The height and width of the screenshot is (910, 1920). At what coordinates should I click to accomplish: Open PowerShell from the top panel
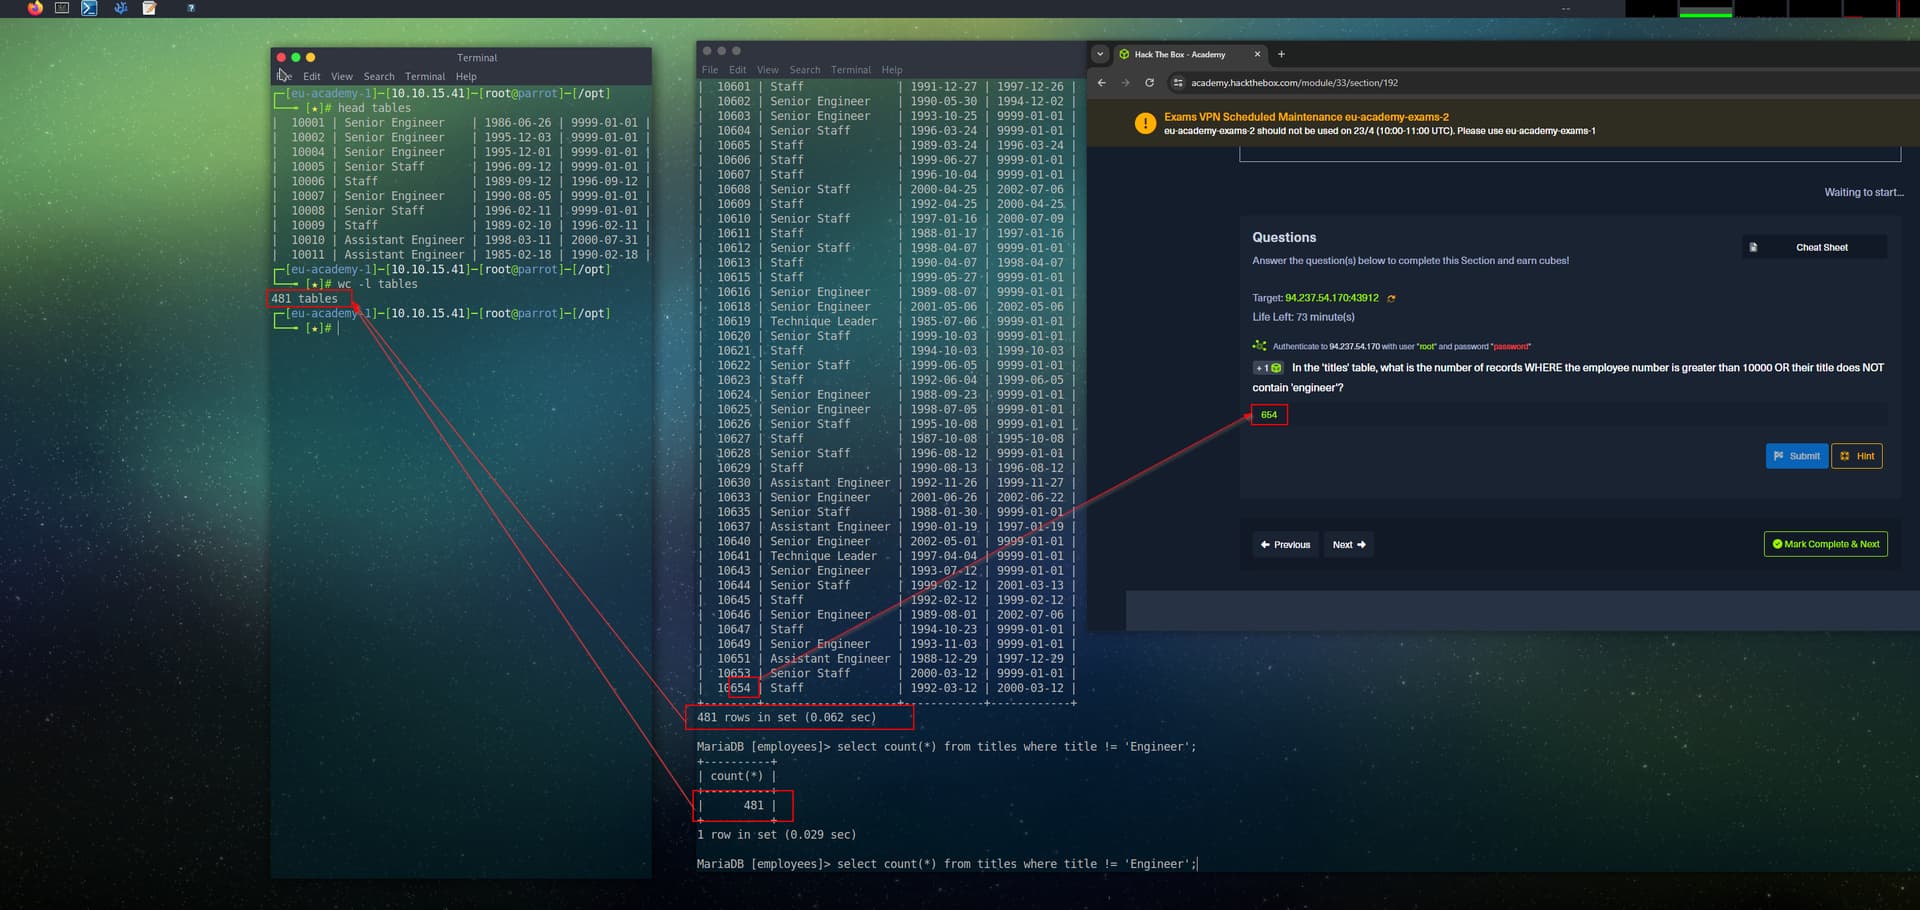coord(90,8)
